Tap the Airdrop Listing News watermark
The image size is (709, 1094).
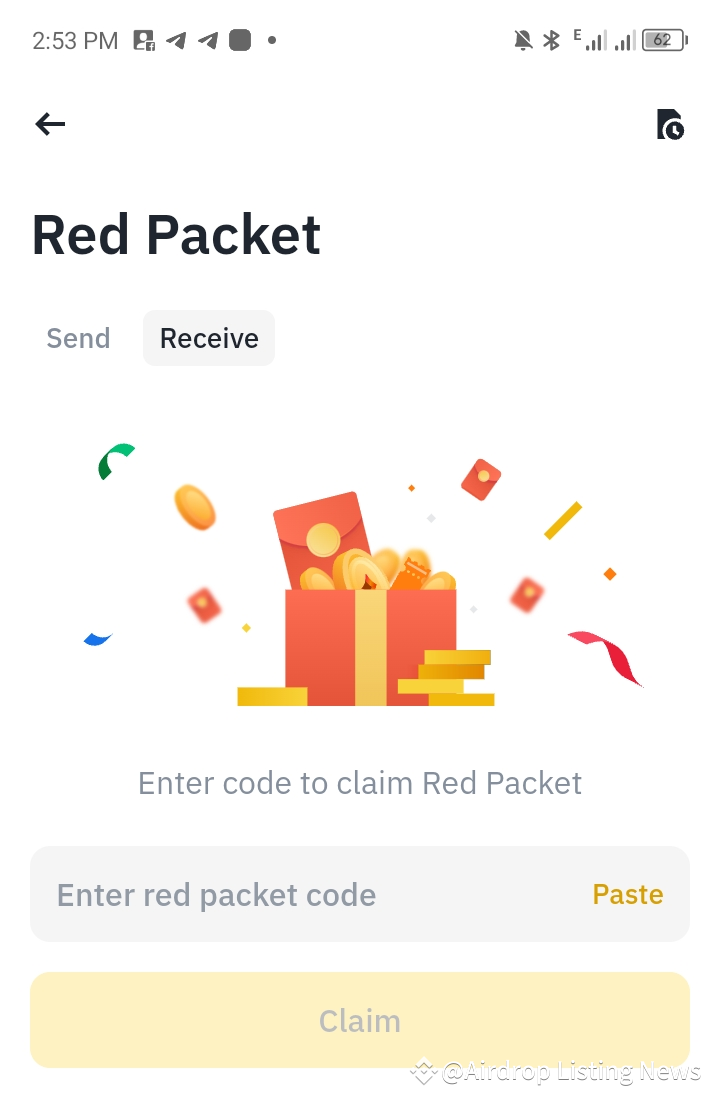pyautogui.click(x=556, y=1072)
